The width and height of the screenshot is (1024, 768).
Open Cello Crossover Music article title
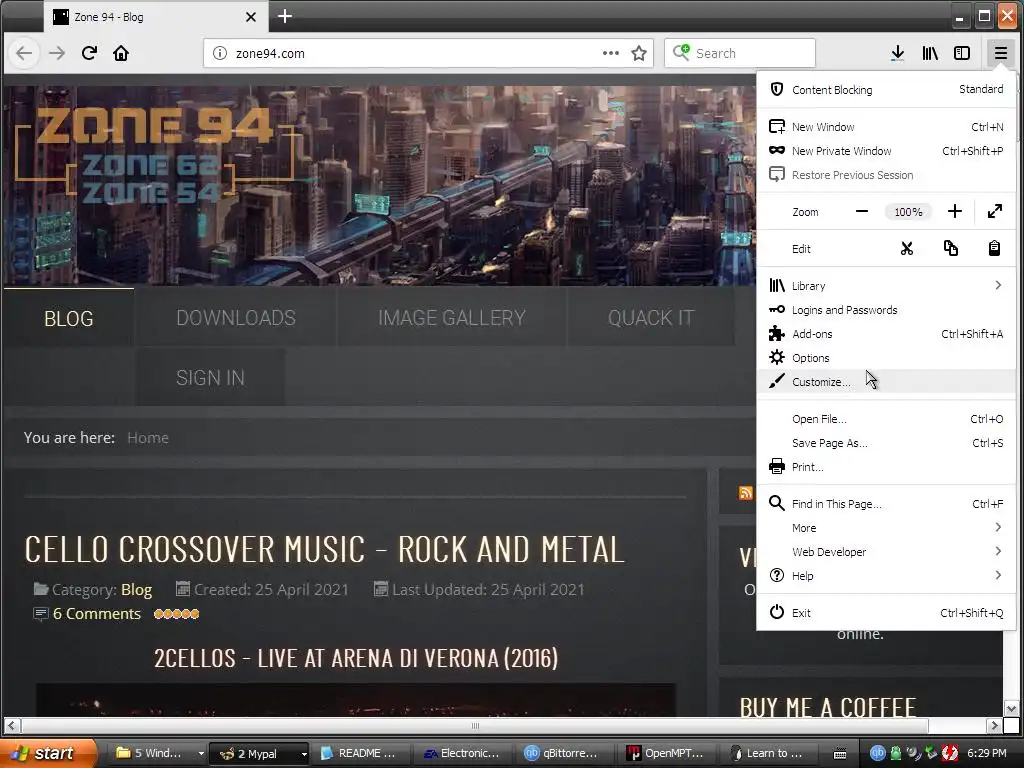(325, 549)
